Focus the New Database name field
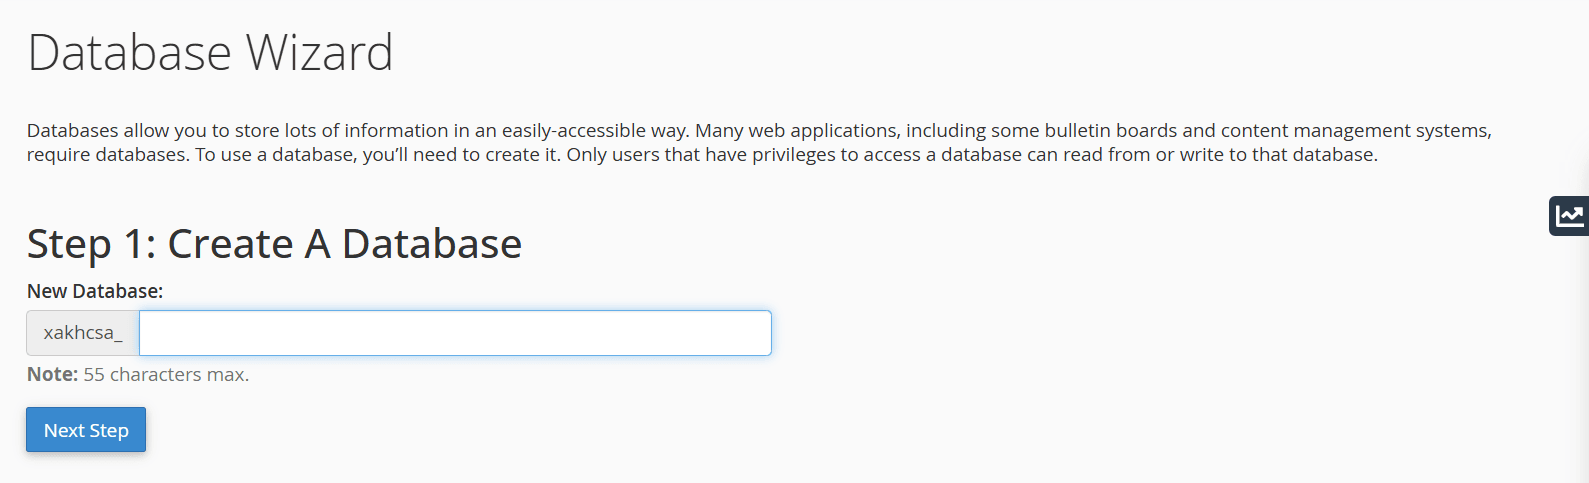Screen dimensions: 1589x483 tap(455, 333)
